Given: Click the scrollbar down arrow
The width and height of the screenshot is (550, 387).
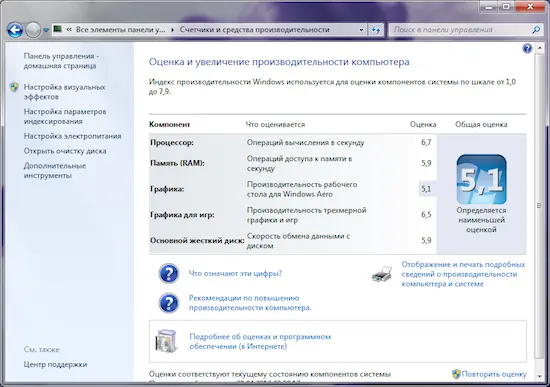Looking at the screenshot, I should [x=539, y=376].
